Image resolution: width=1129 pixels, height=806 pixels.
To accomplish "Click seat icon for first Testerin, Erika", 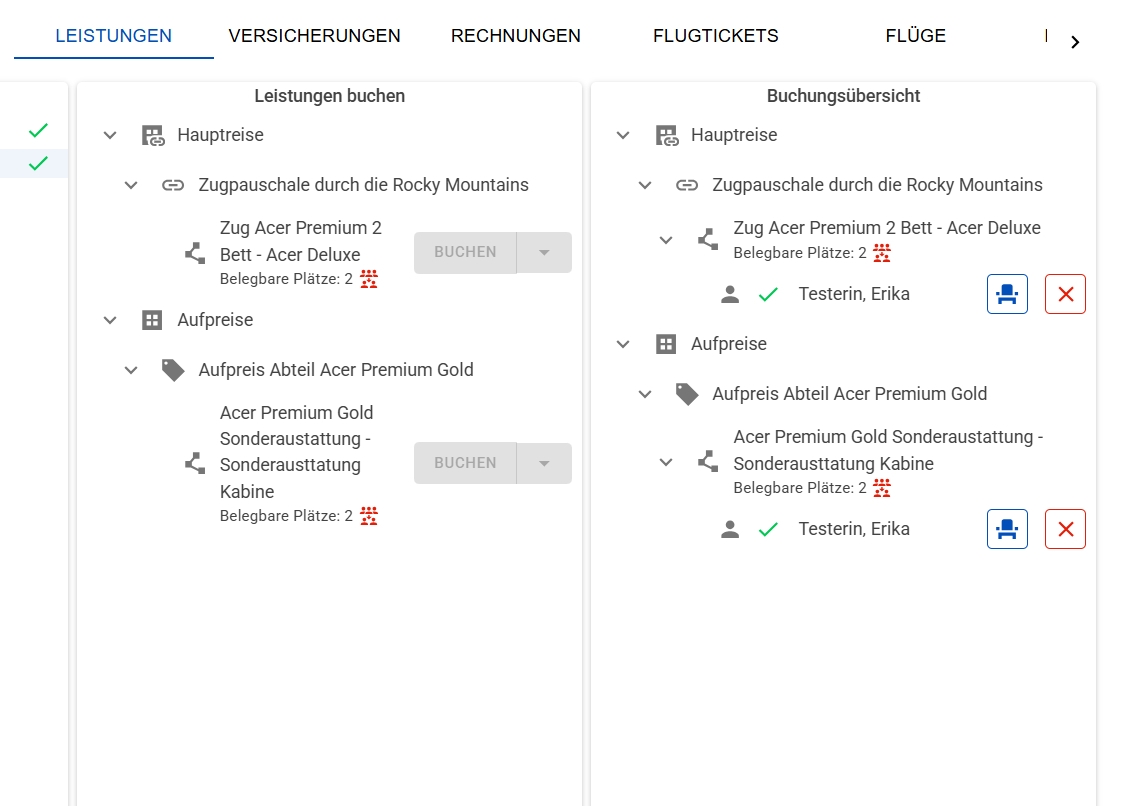I will point(1007,294).
